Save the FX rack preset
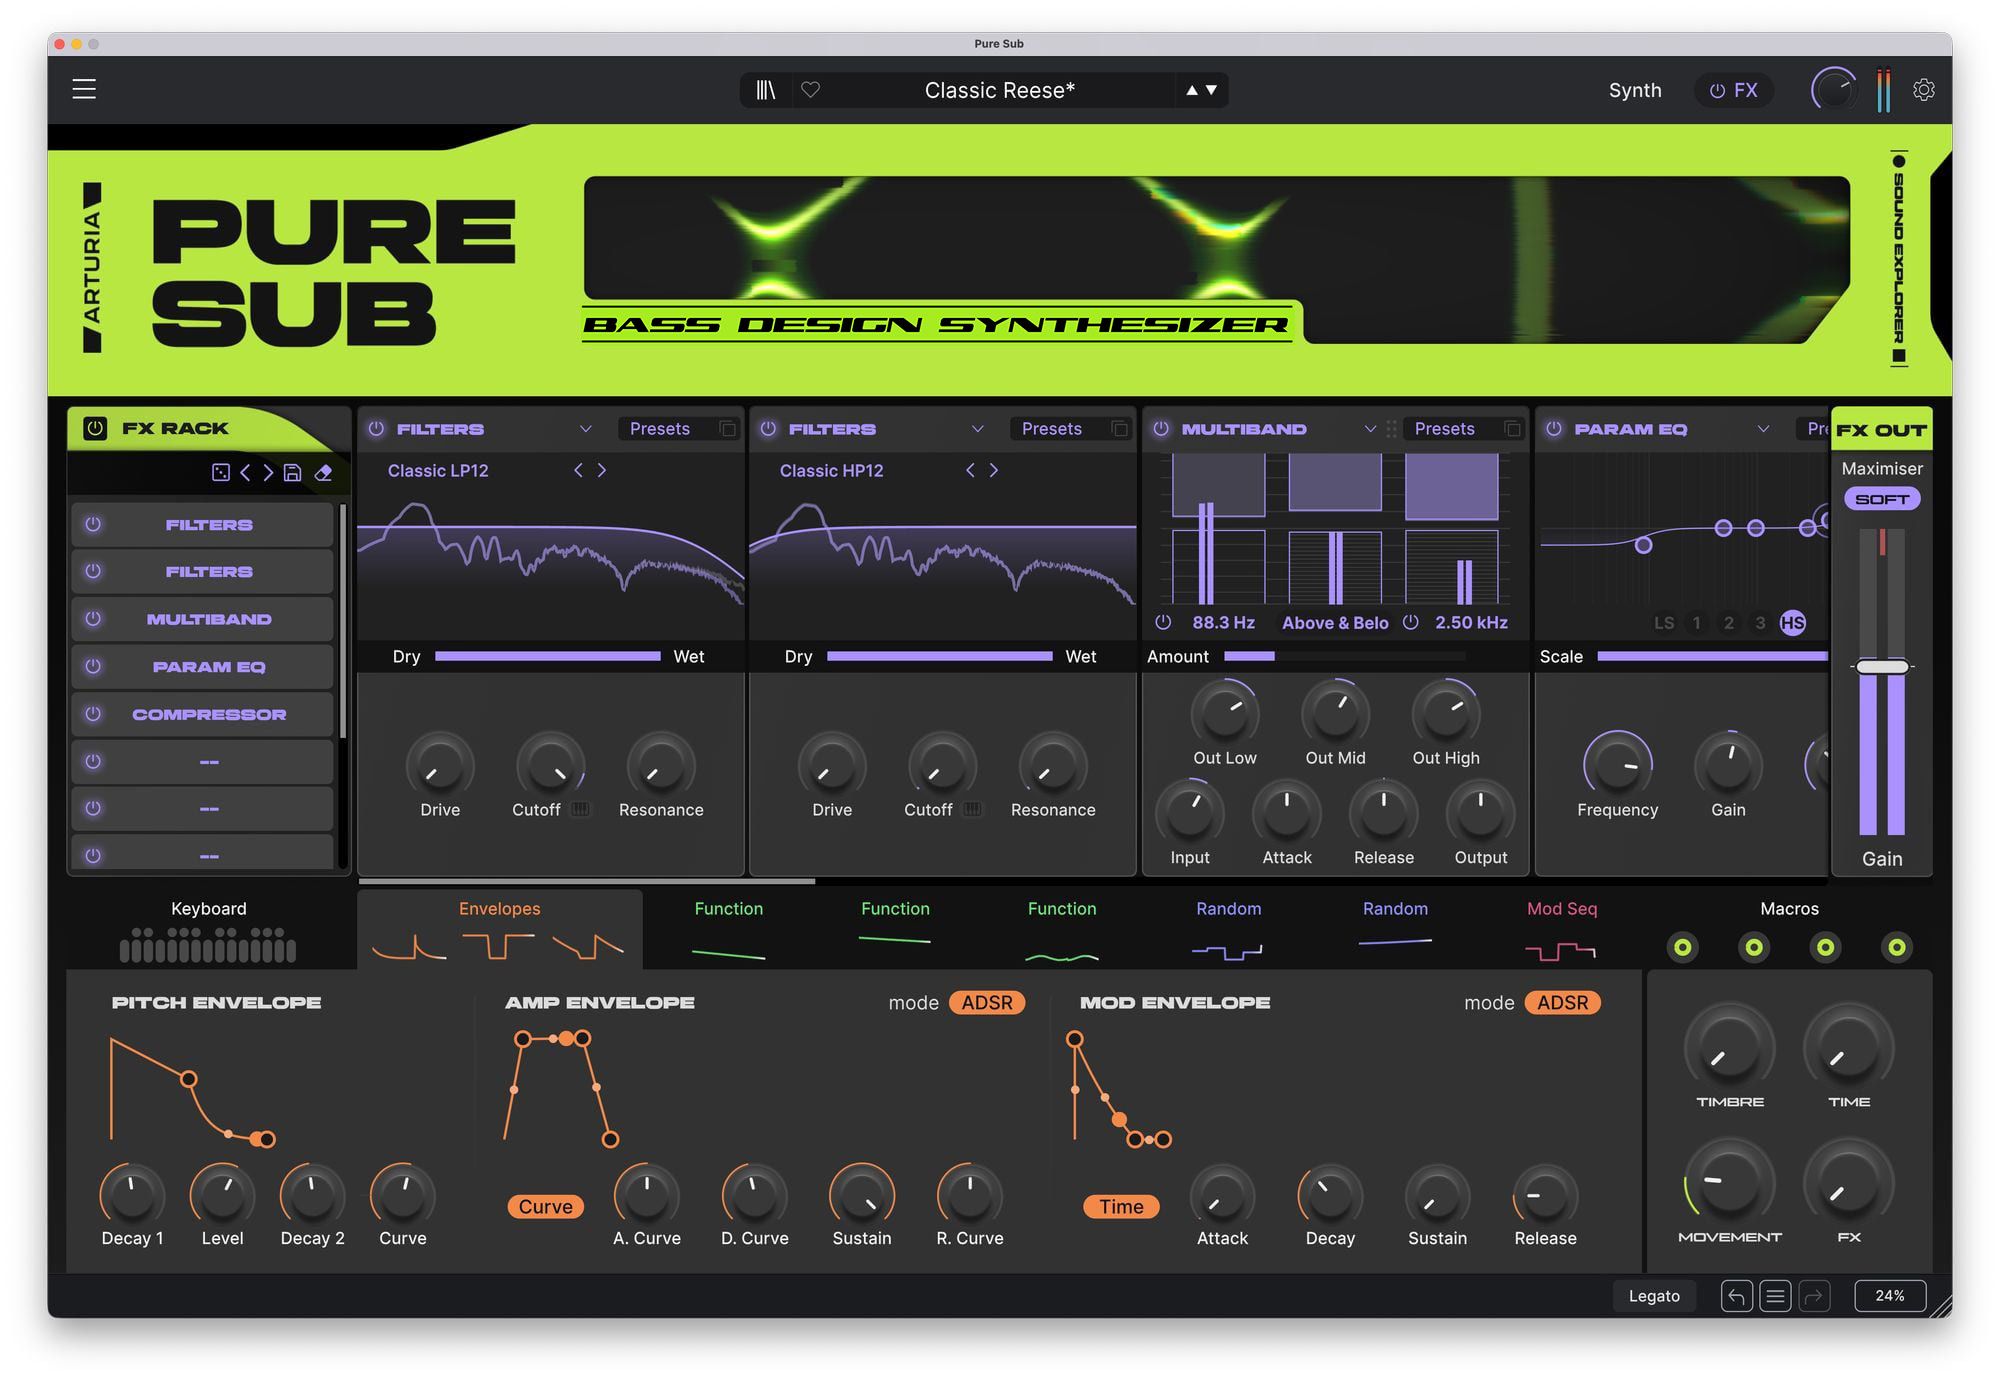2000x1381 pixels. 292,473
